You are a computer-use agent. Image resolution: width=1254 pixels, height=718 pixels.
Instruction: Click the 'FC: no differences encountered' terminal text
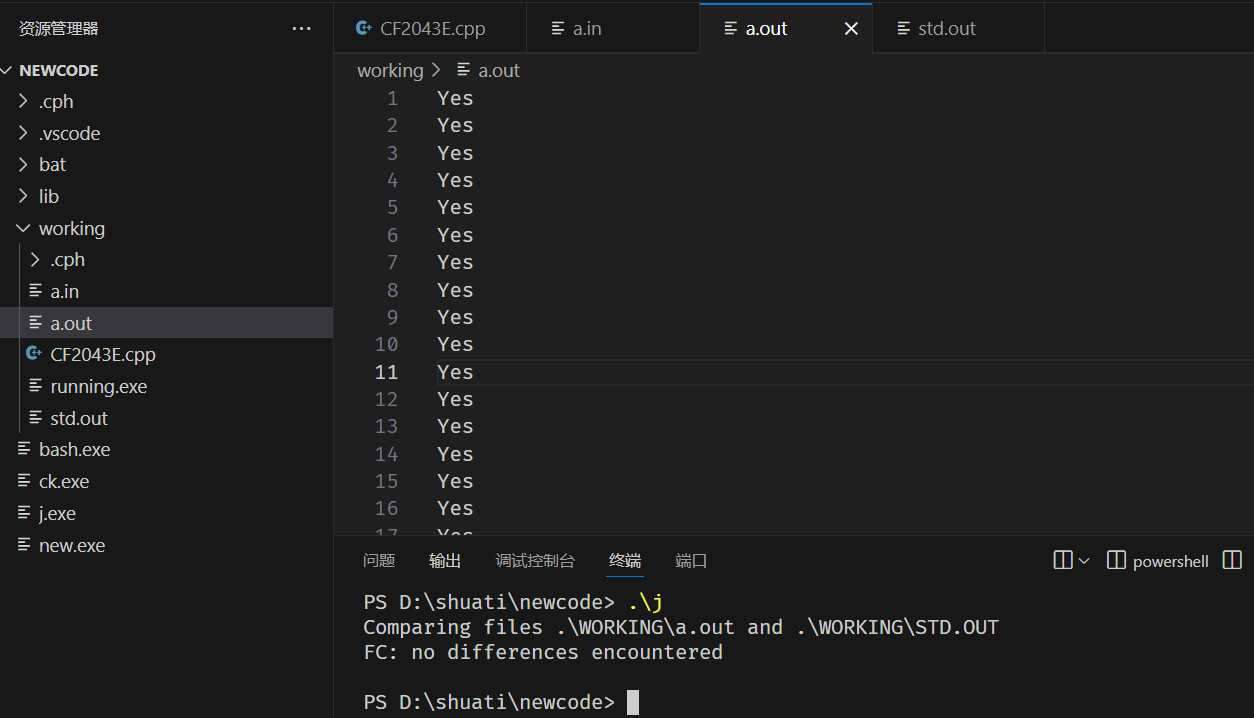point(543,652)
